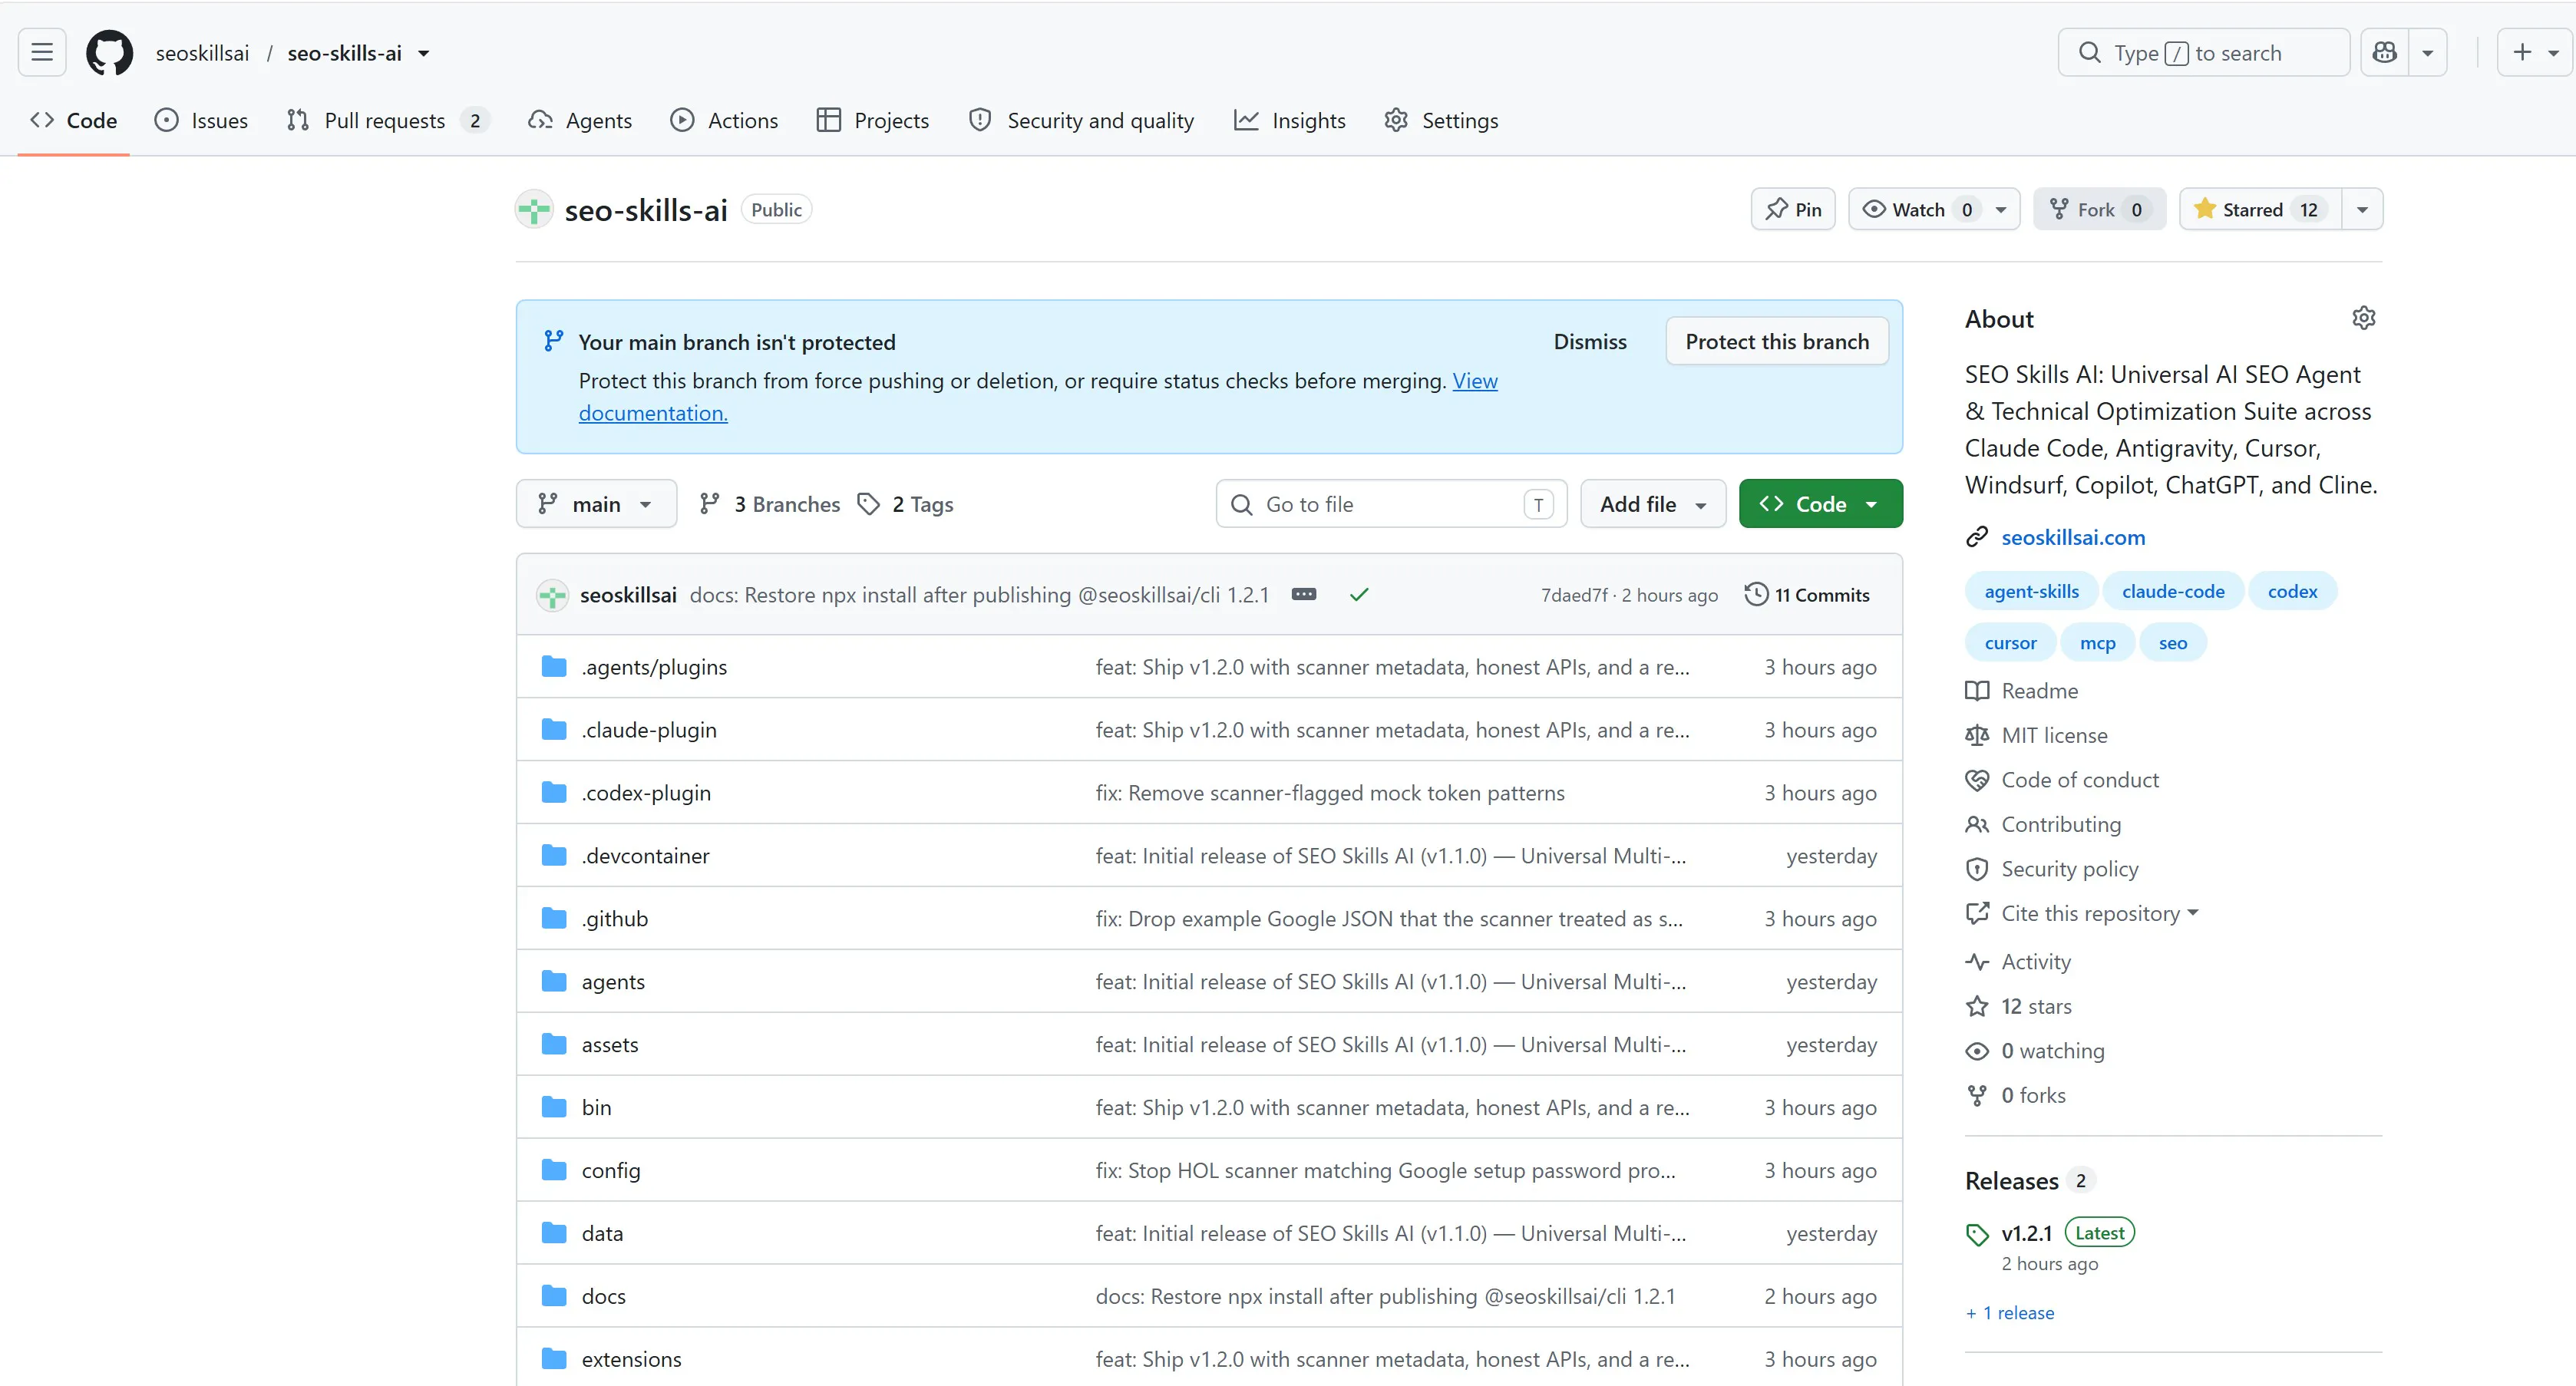Open the repository switcher caret beside seo-skills-ai
The height and width of the screenshot is (1386, 2576).
(x=424, y=53)
